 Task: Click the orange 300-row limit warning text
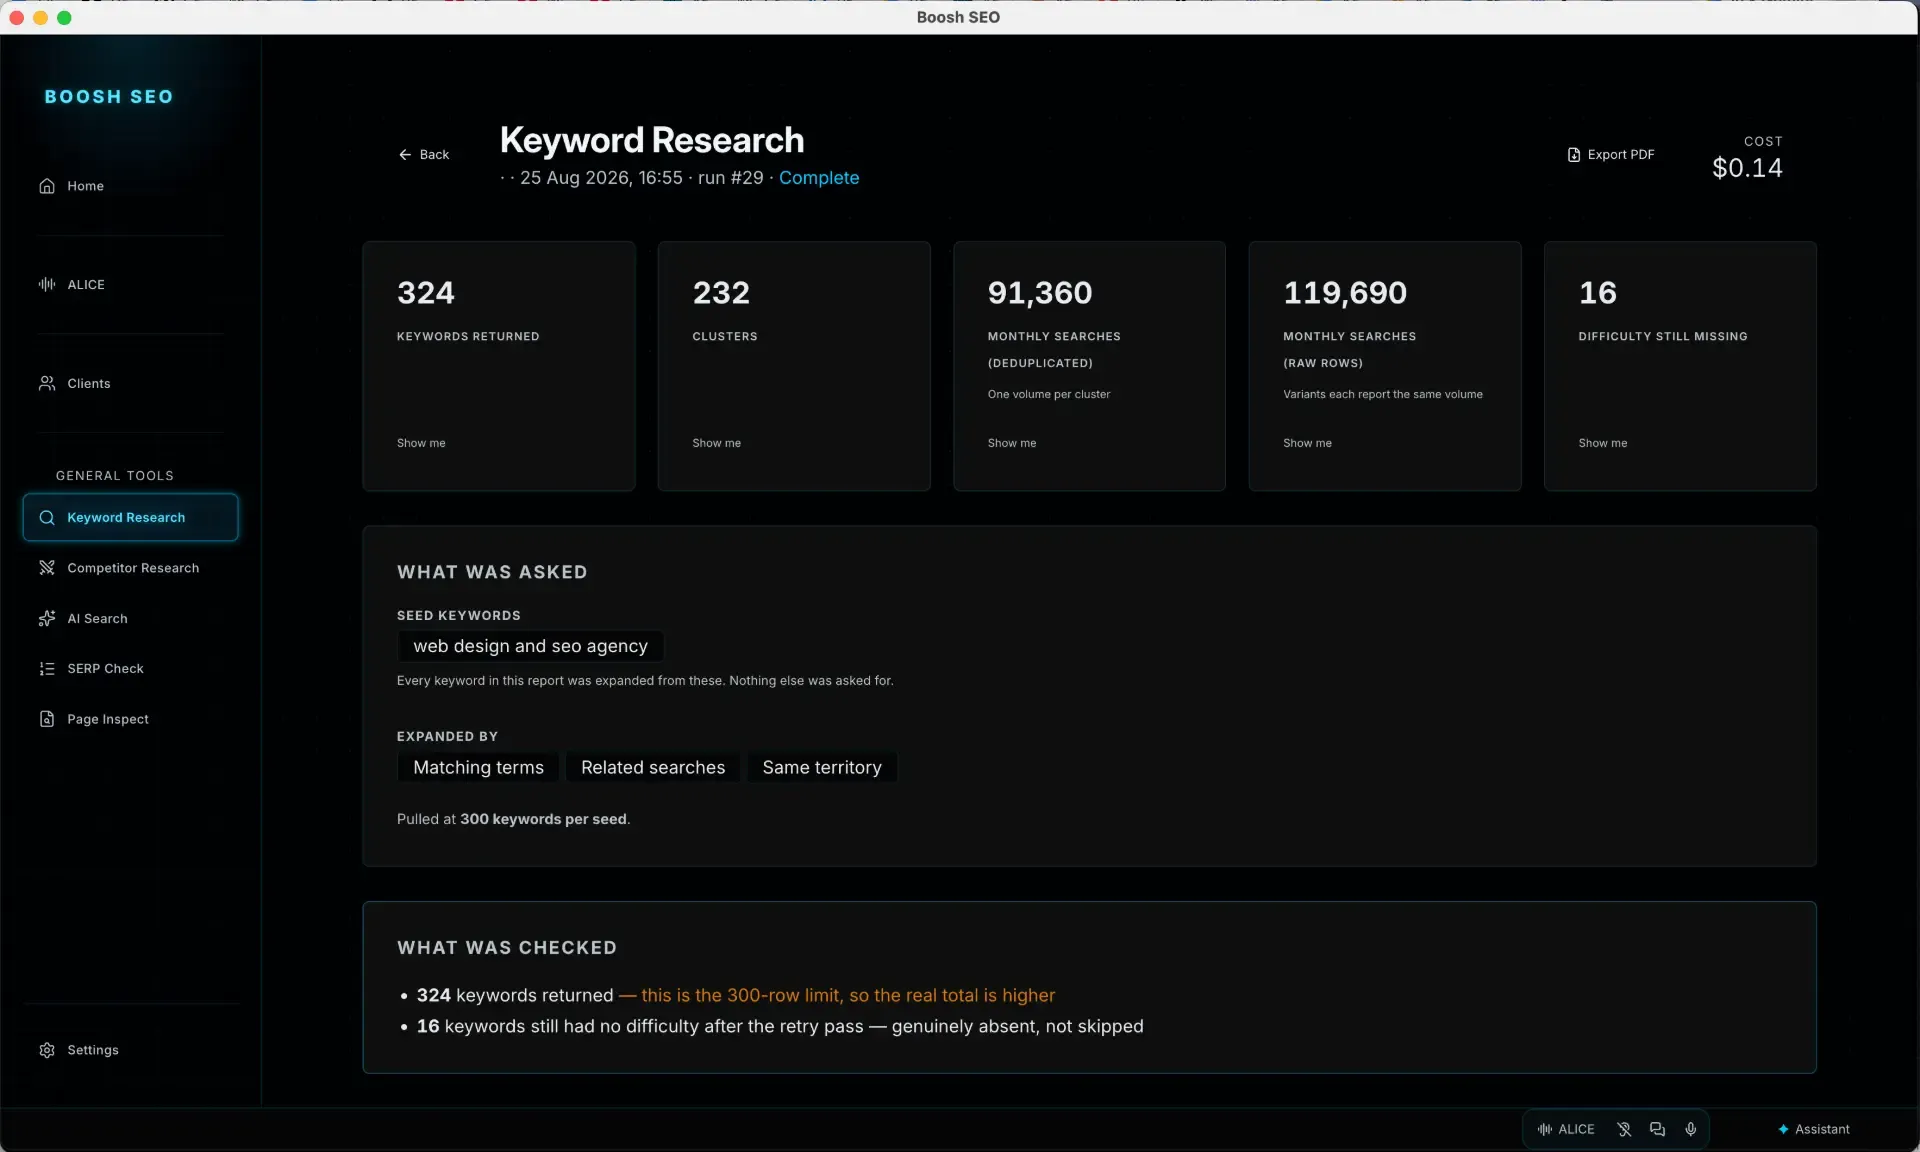click(837, 996)
